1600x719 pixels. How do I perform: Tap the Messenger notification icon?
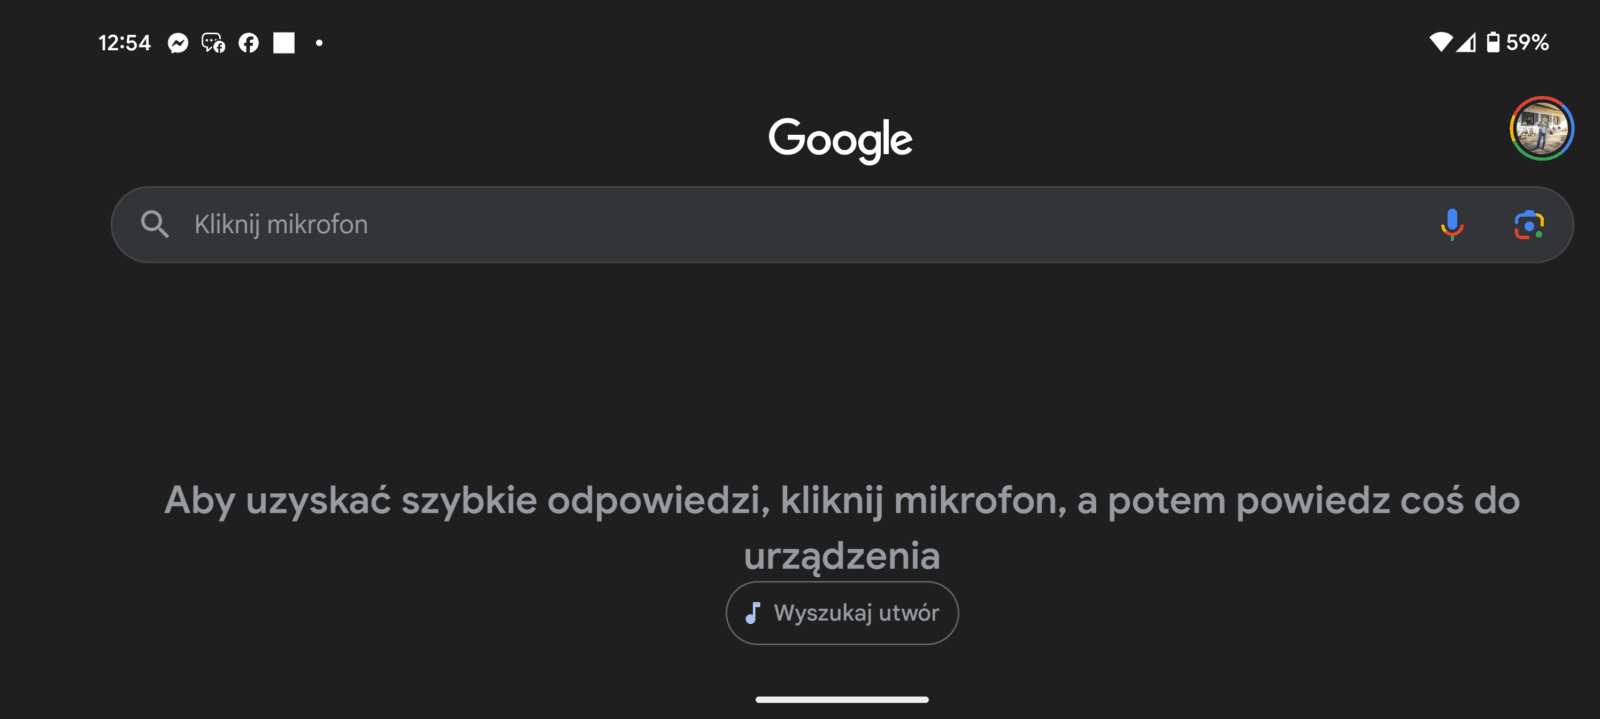point(177,42)
